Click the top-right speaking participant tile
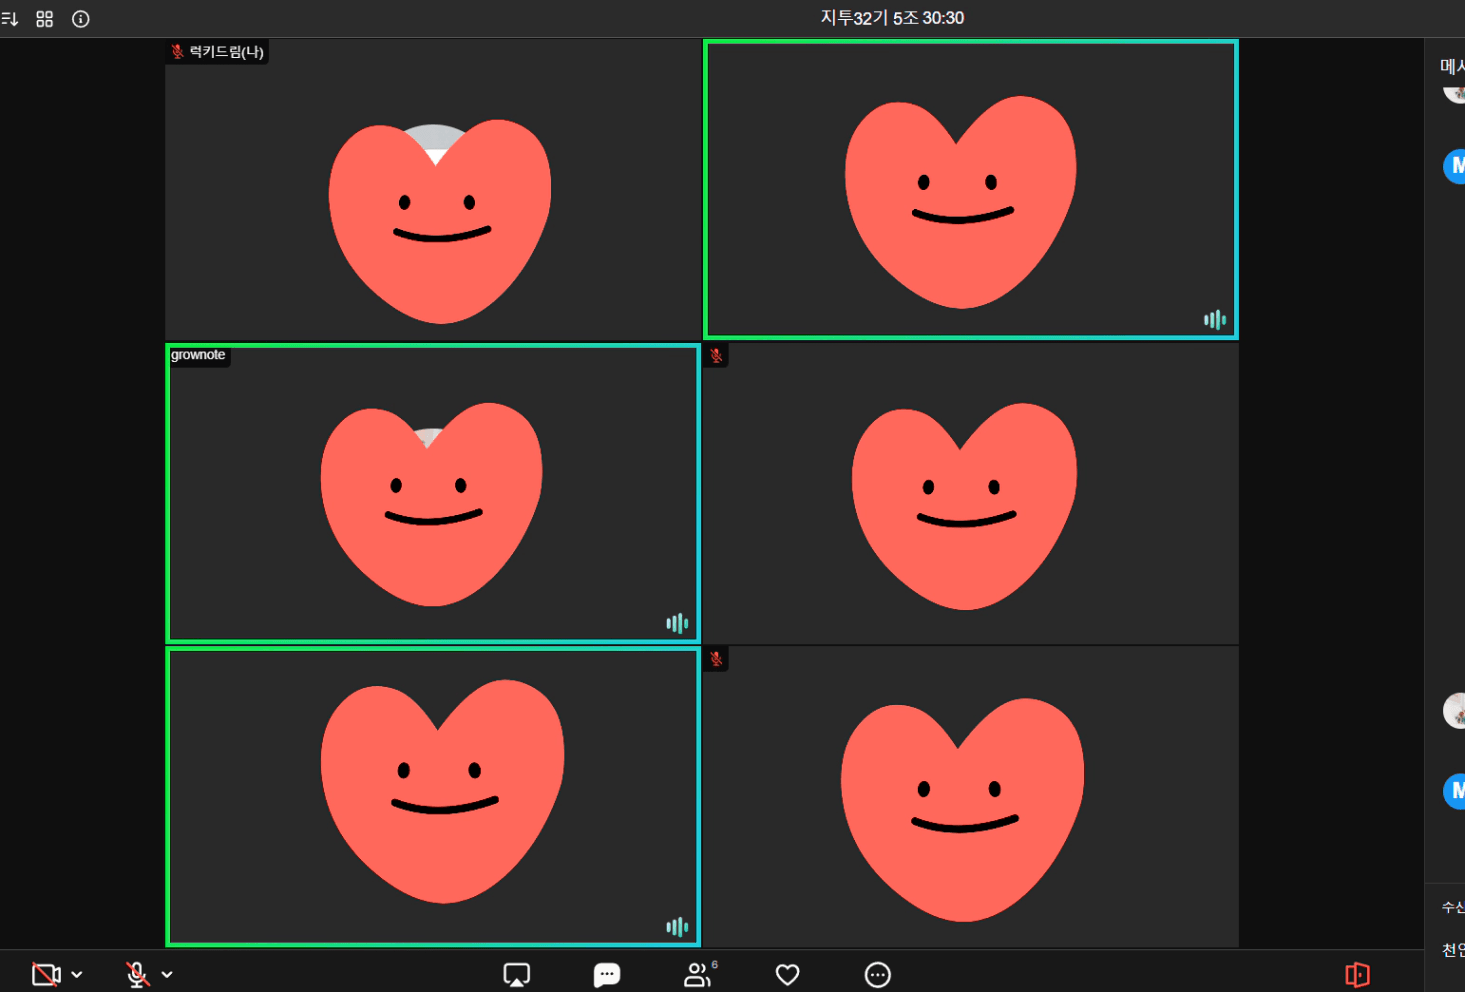Image resolution: width=1465 pixels, height=992 pixels. point(970,190)
